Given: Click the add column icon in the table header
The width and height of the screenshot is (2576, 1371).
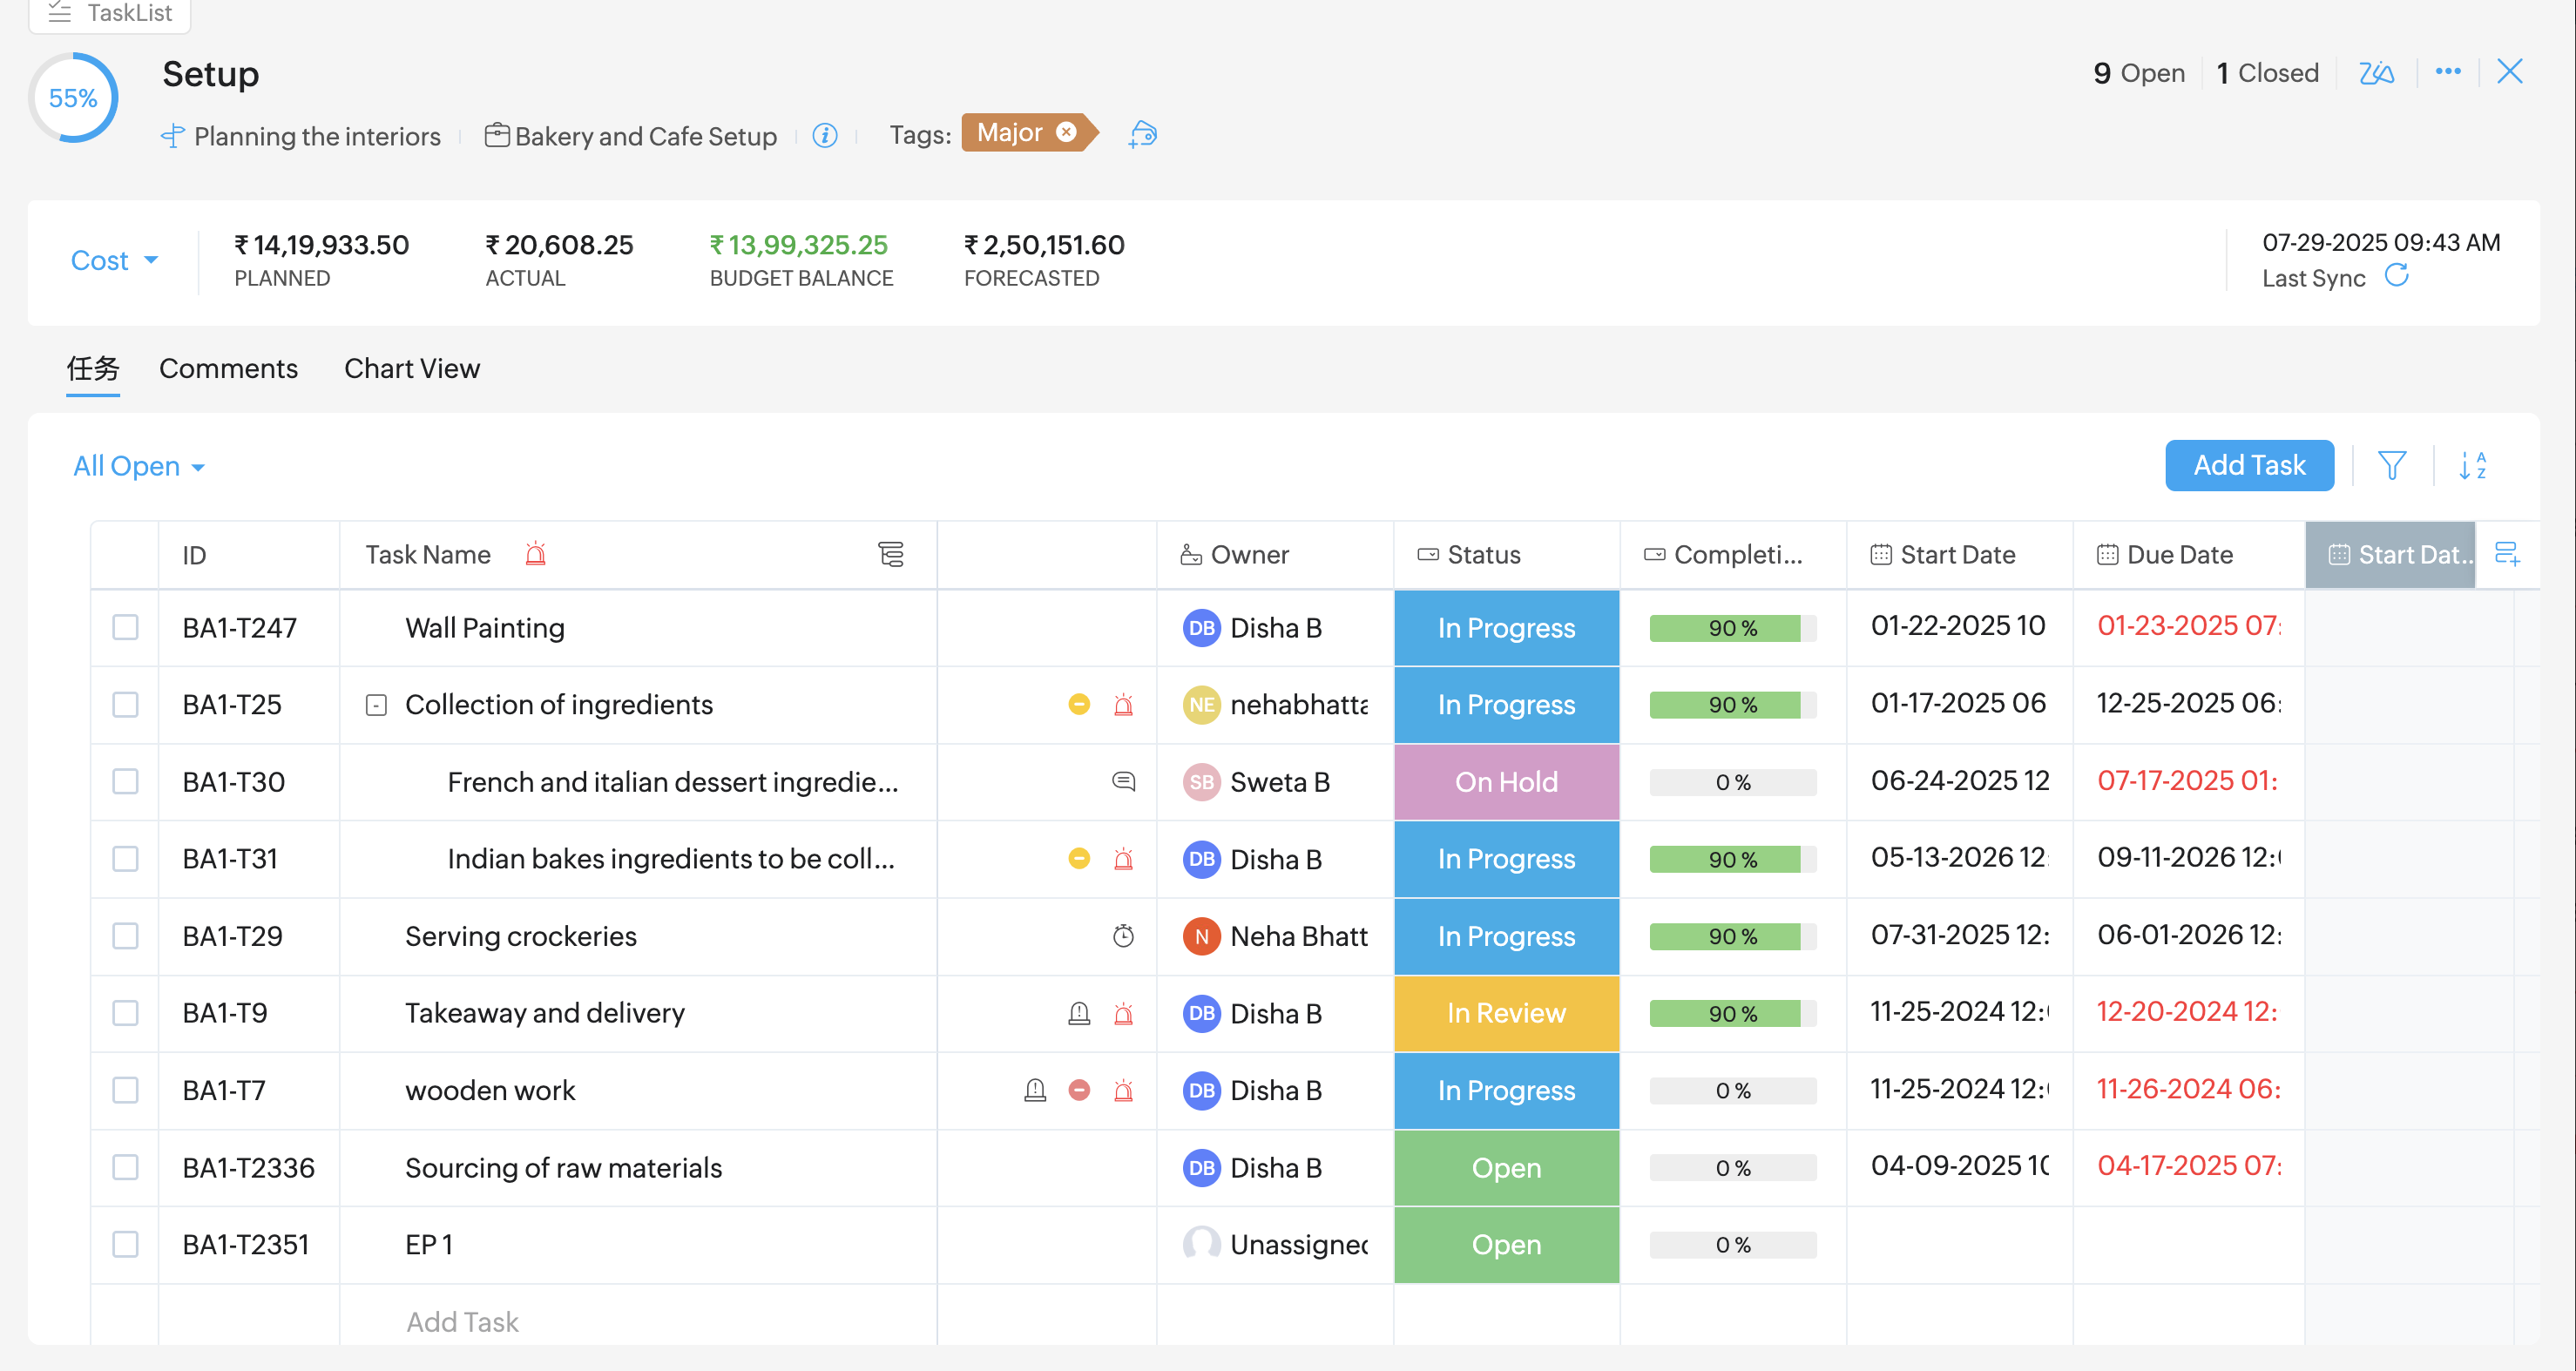Looking at the screenshot, I should 2506,553.
